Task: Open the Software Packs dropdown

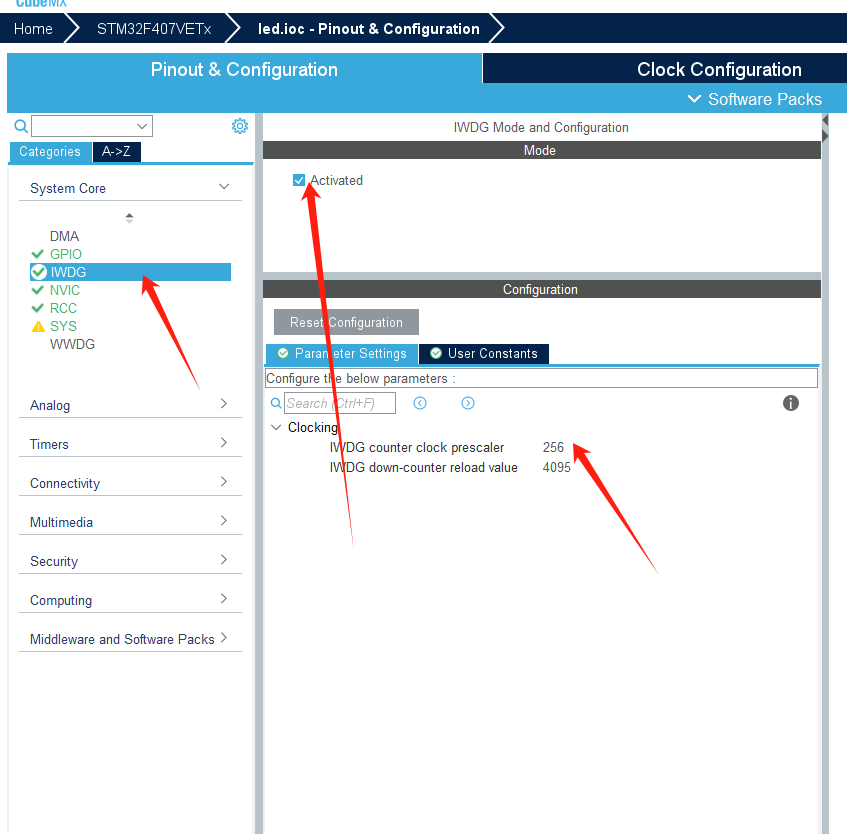Action: coord(755,99)
